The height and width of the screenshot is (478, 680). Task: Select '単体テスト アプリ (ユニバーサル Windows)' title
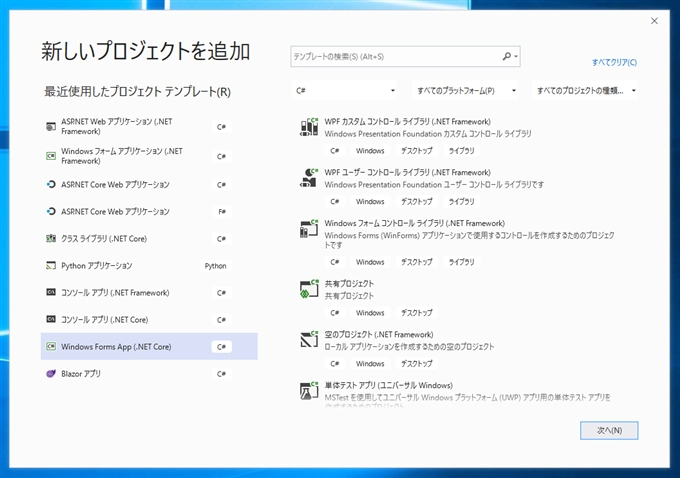coord(388,385)
